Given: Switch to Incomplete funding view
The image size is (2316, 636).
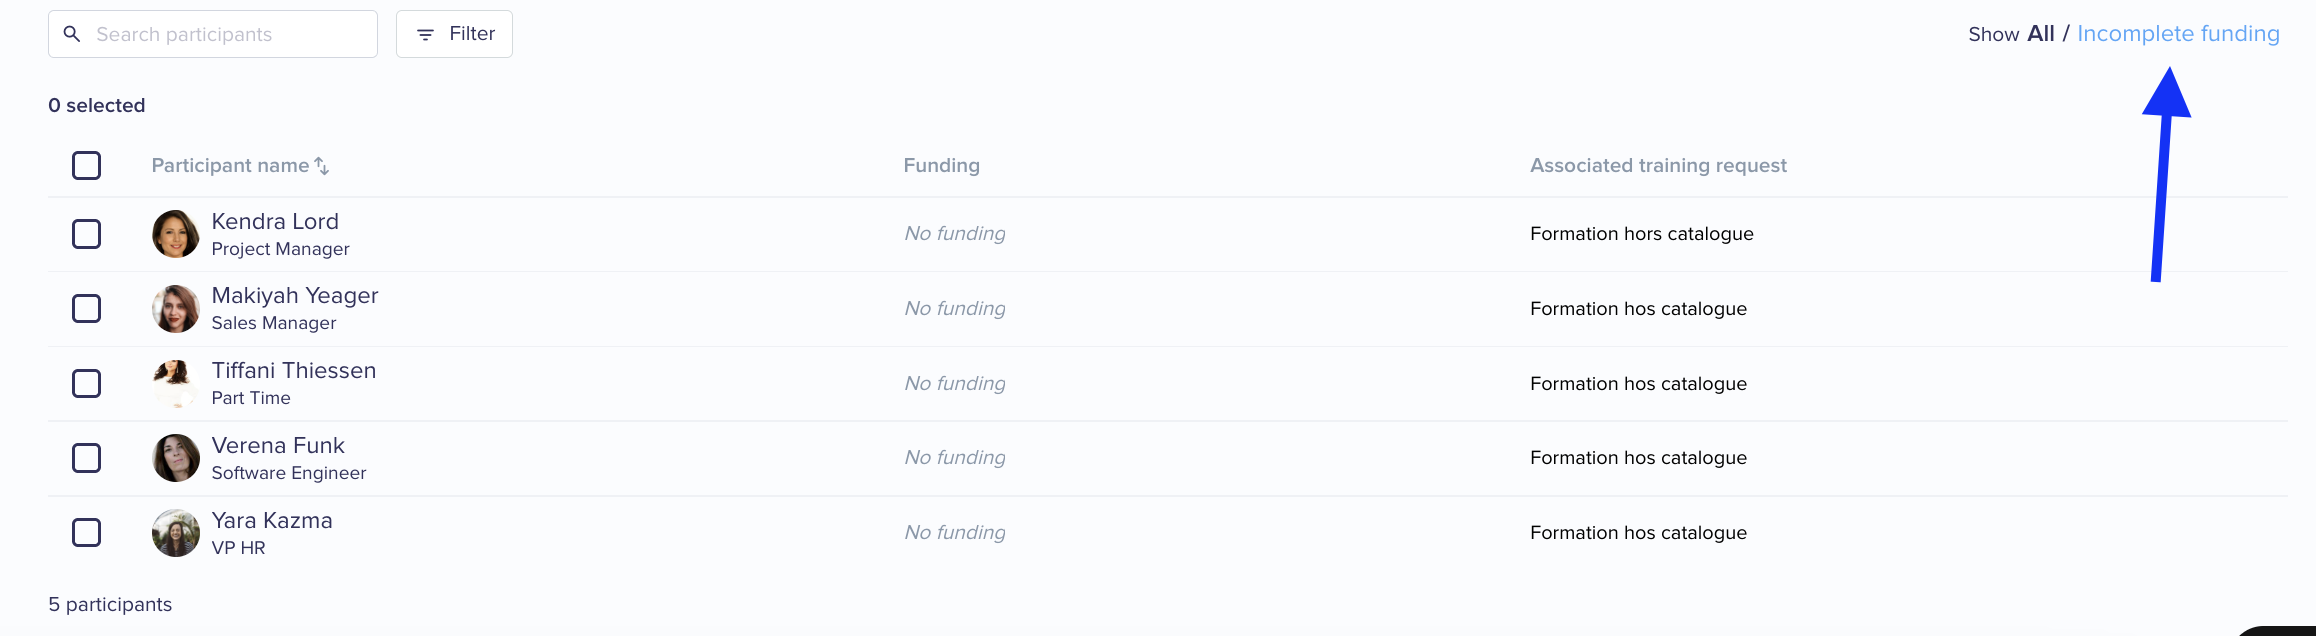Looking at the screenshot, I should [x=2178, y=34].
